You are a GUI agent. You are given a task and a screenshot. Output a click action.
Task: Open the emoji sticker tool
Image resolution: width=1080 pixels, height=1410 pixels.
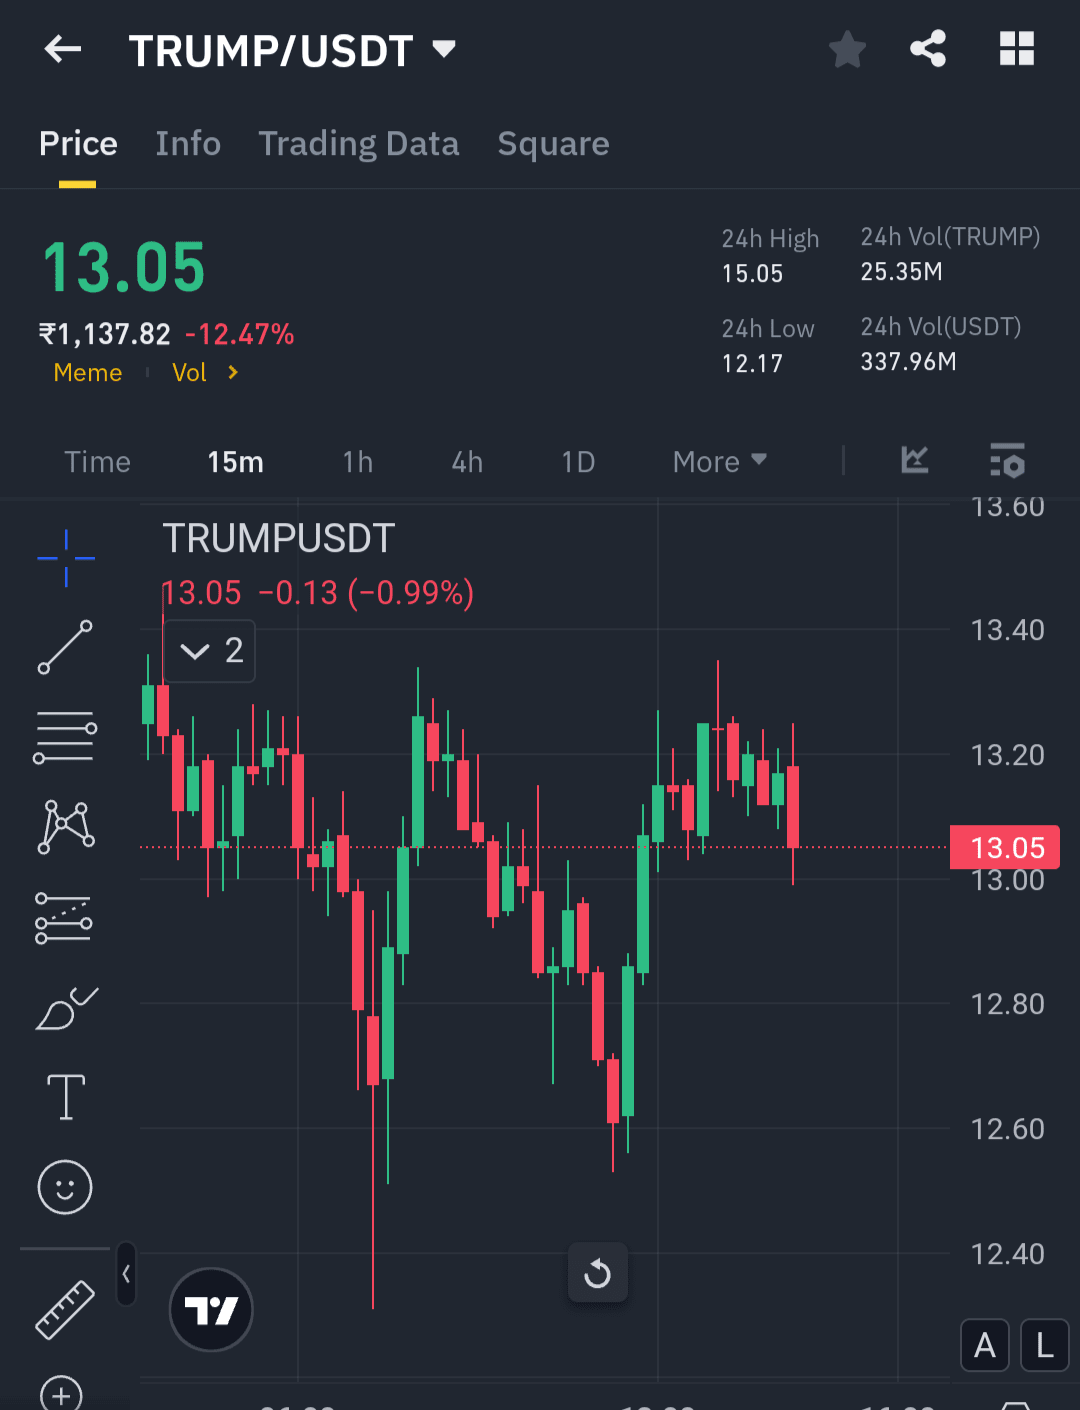coord(65,1187)
